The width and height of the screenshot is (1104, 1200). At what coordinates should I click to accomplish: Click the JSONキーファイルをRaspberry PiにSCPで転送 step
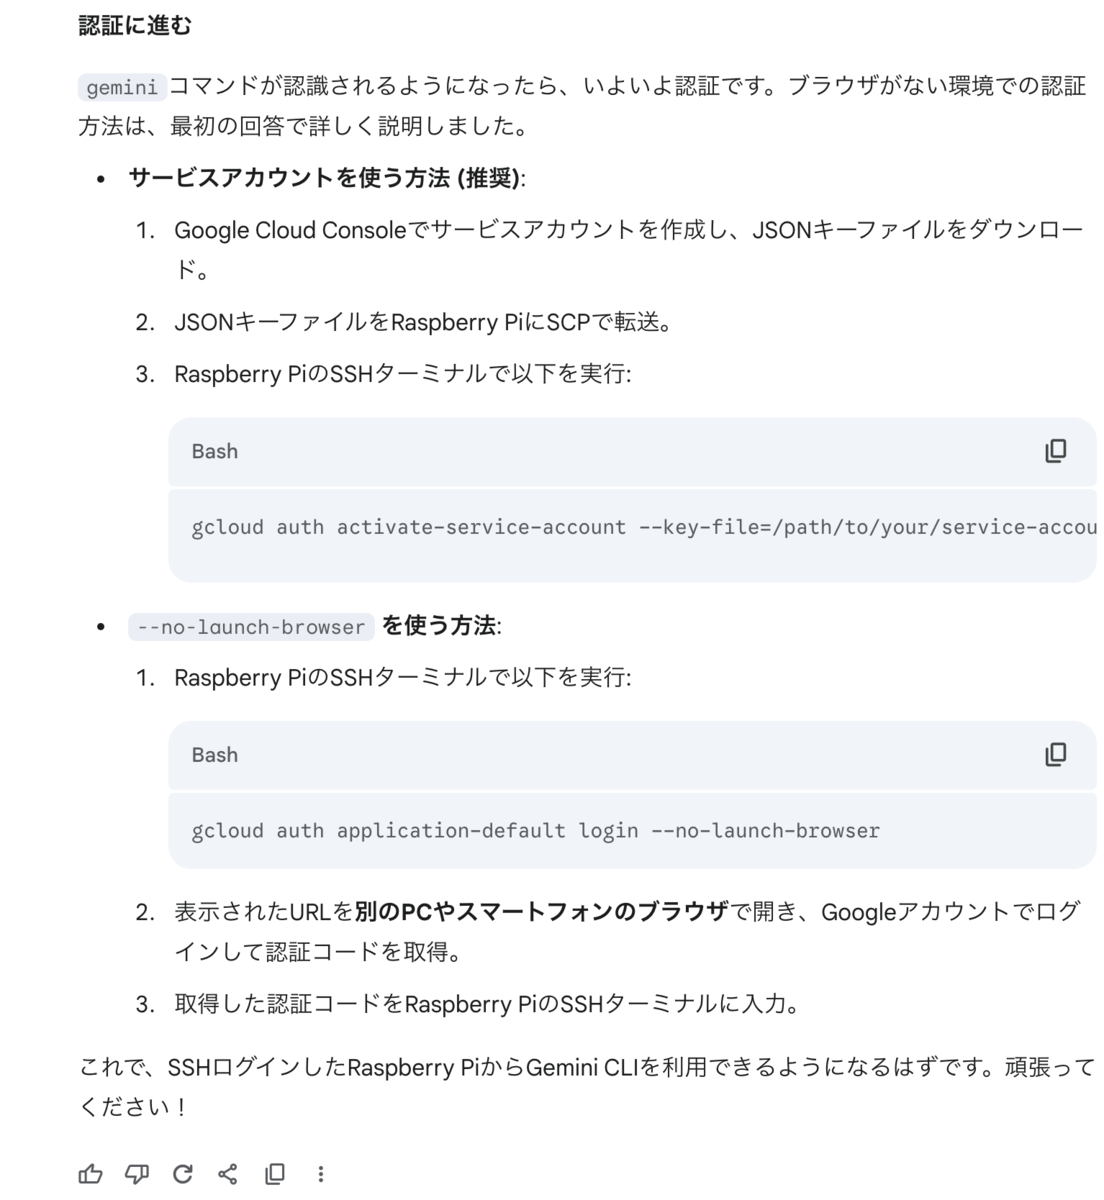[424, 322]
